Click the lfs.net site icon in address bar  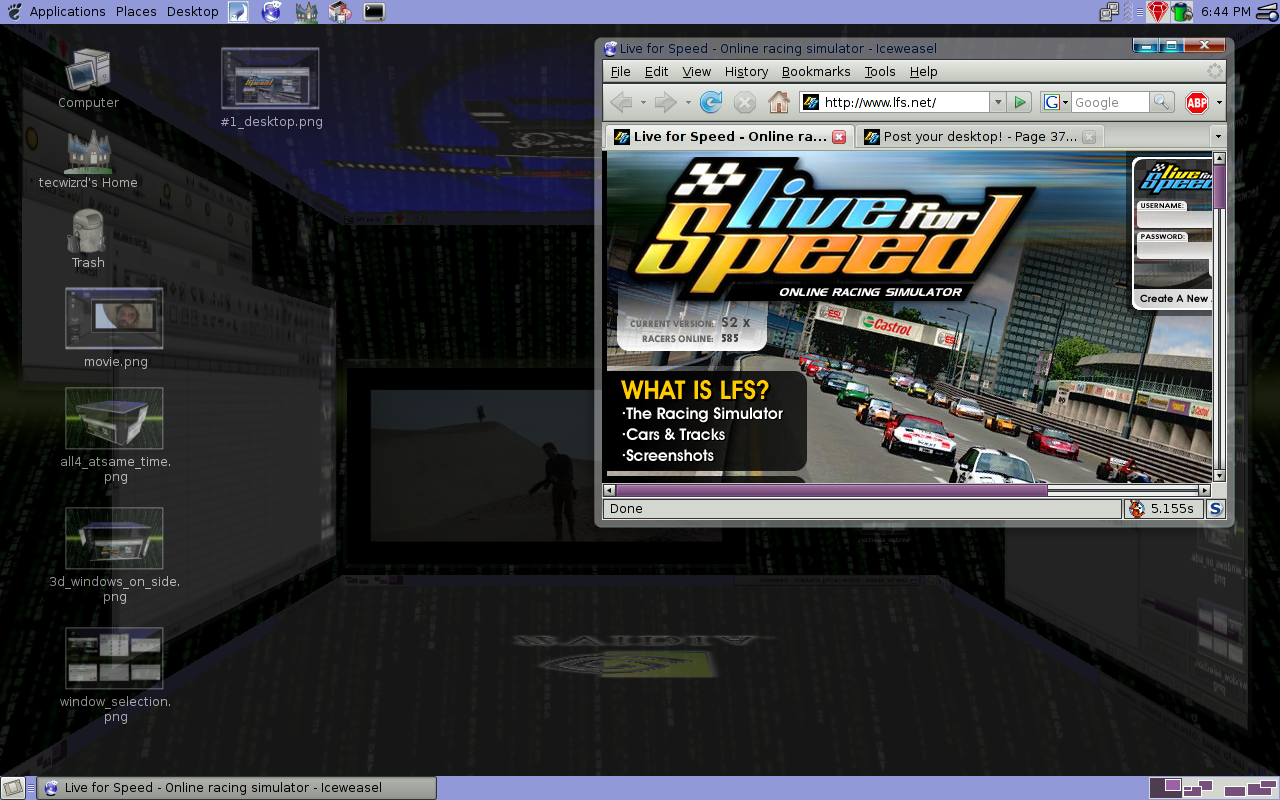pos(811,102)
